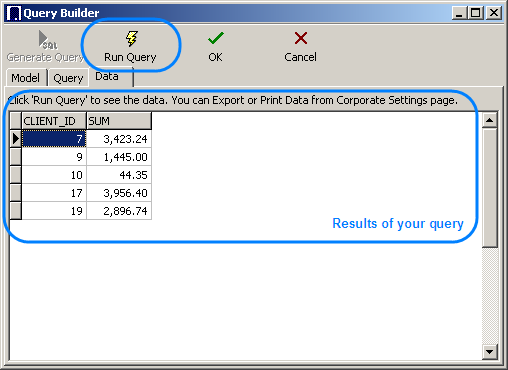Select the cell with client ID 10
508x370 pixels.
click(54, 175)
